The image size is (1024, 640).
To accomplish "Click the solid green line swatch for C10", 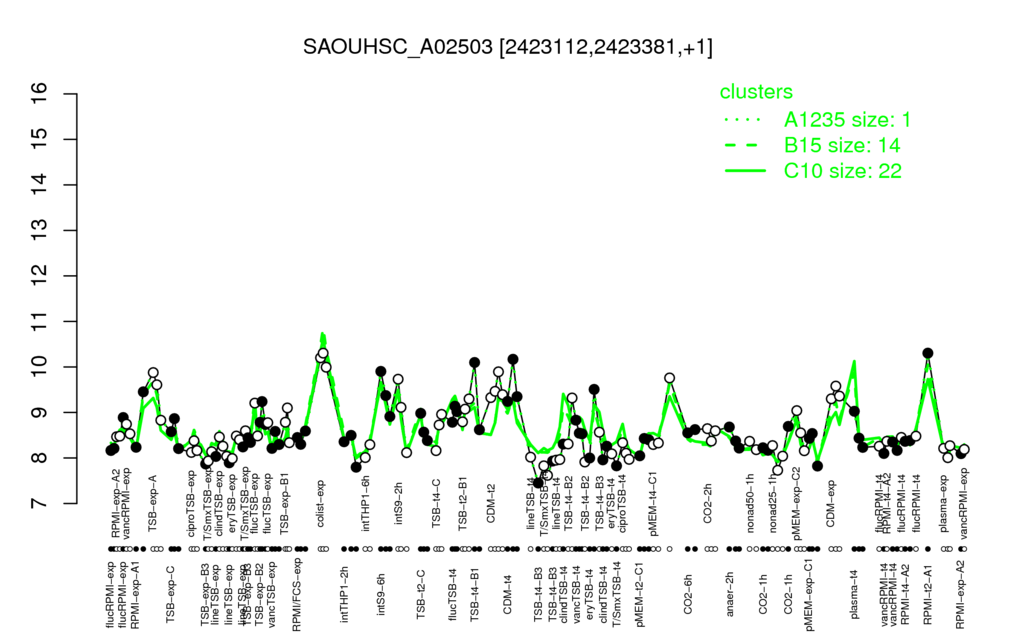I will pyautogui.click(x=744, y=171).
